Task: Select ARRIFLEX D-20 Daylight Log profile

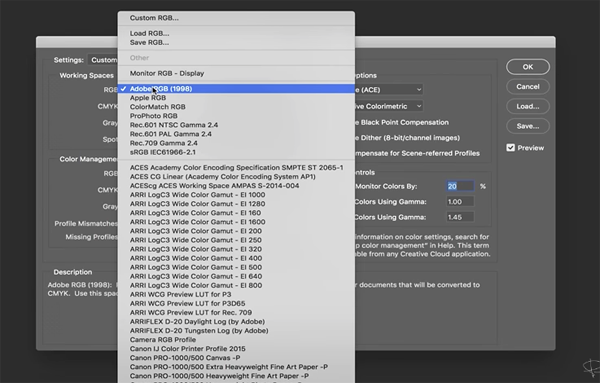Action: [236, 322]
